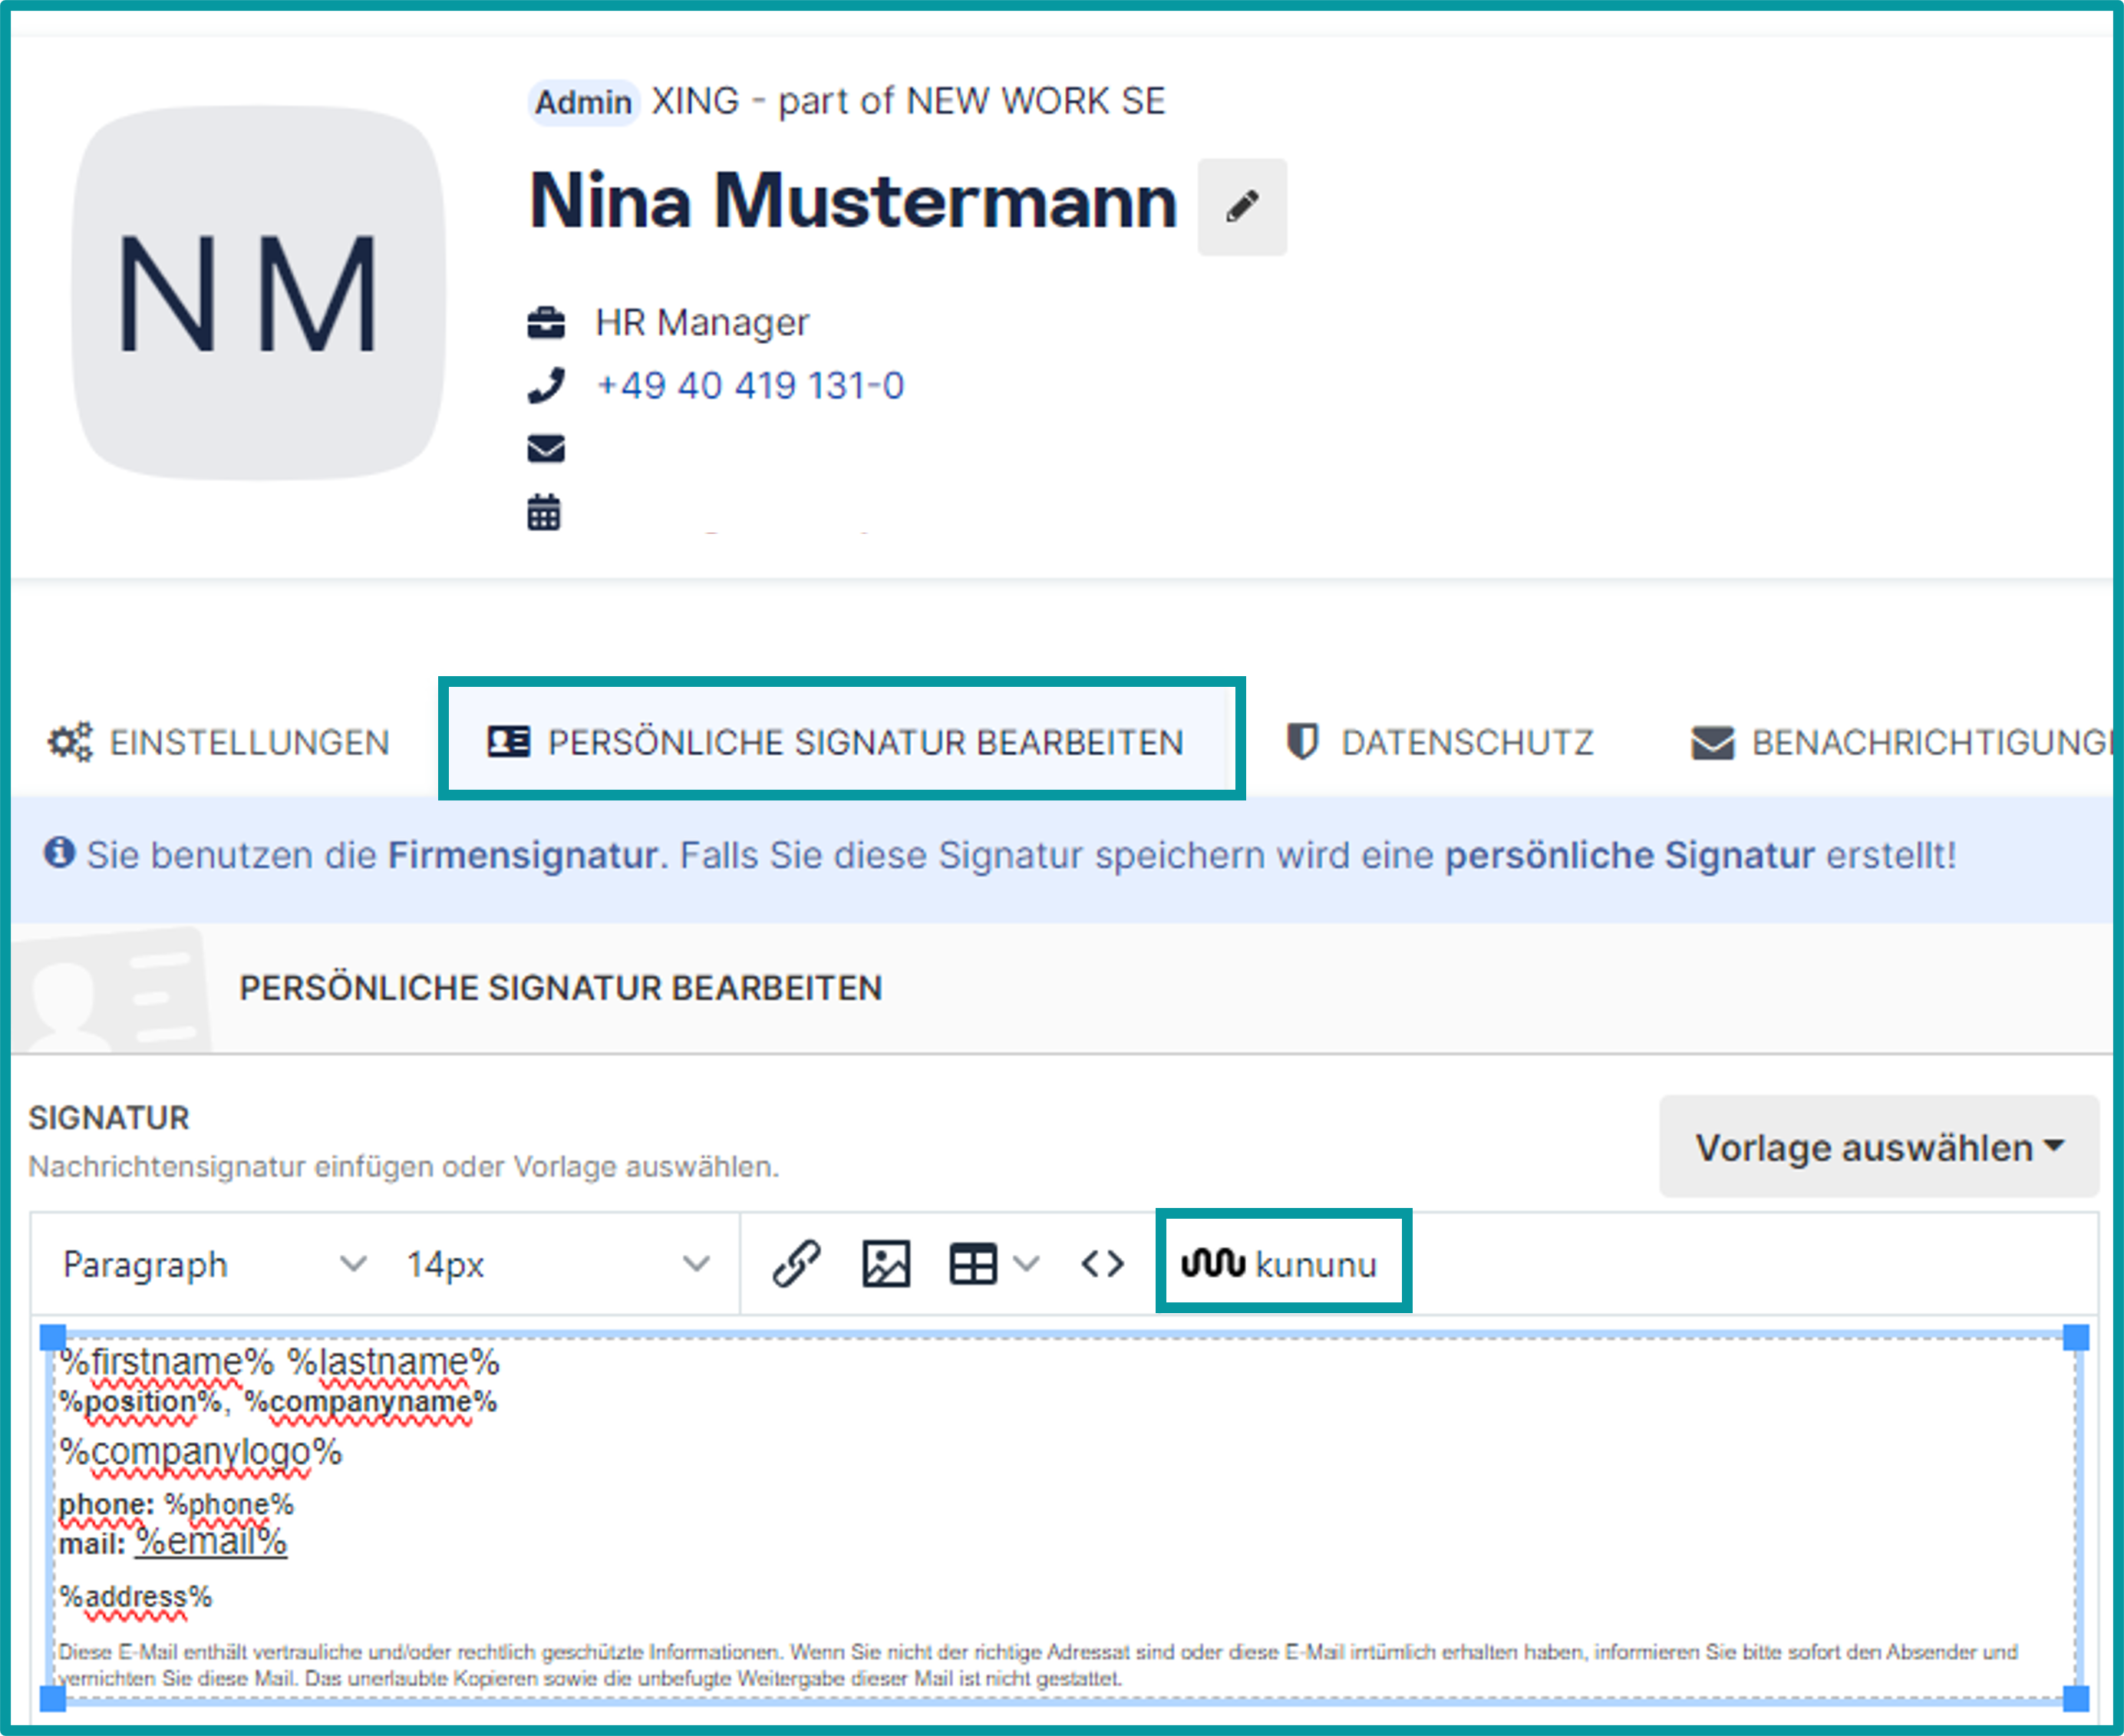Click the envelope icon under the phone number
Image resolution: width=2124 pixels, height=1736 pixels.
pos(546,448)
